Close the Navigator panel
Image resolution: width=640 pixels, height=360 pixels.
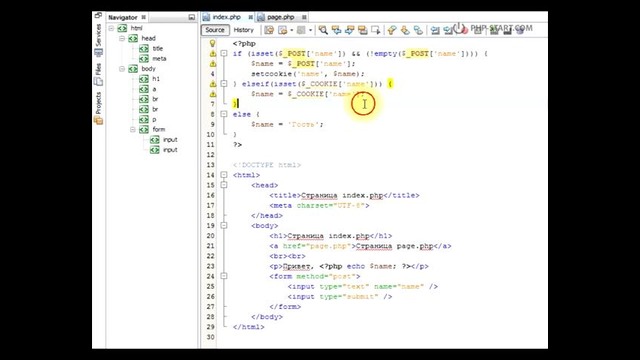(x=143, y=17)
